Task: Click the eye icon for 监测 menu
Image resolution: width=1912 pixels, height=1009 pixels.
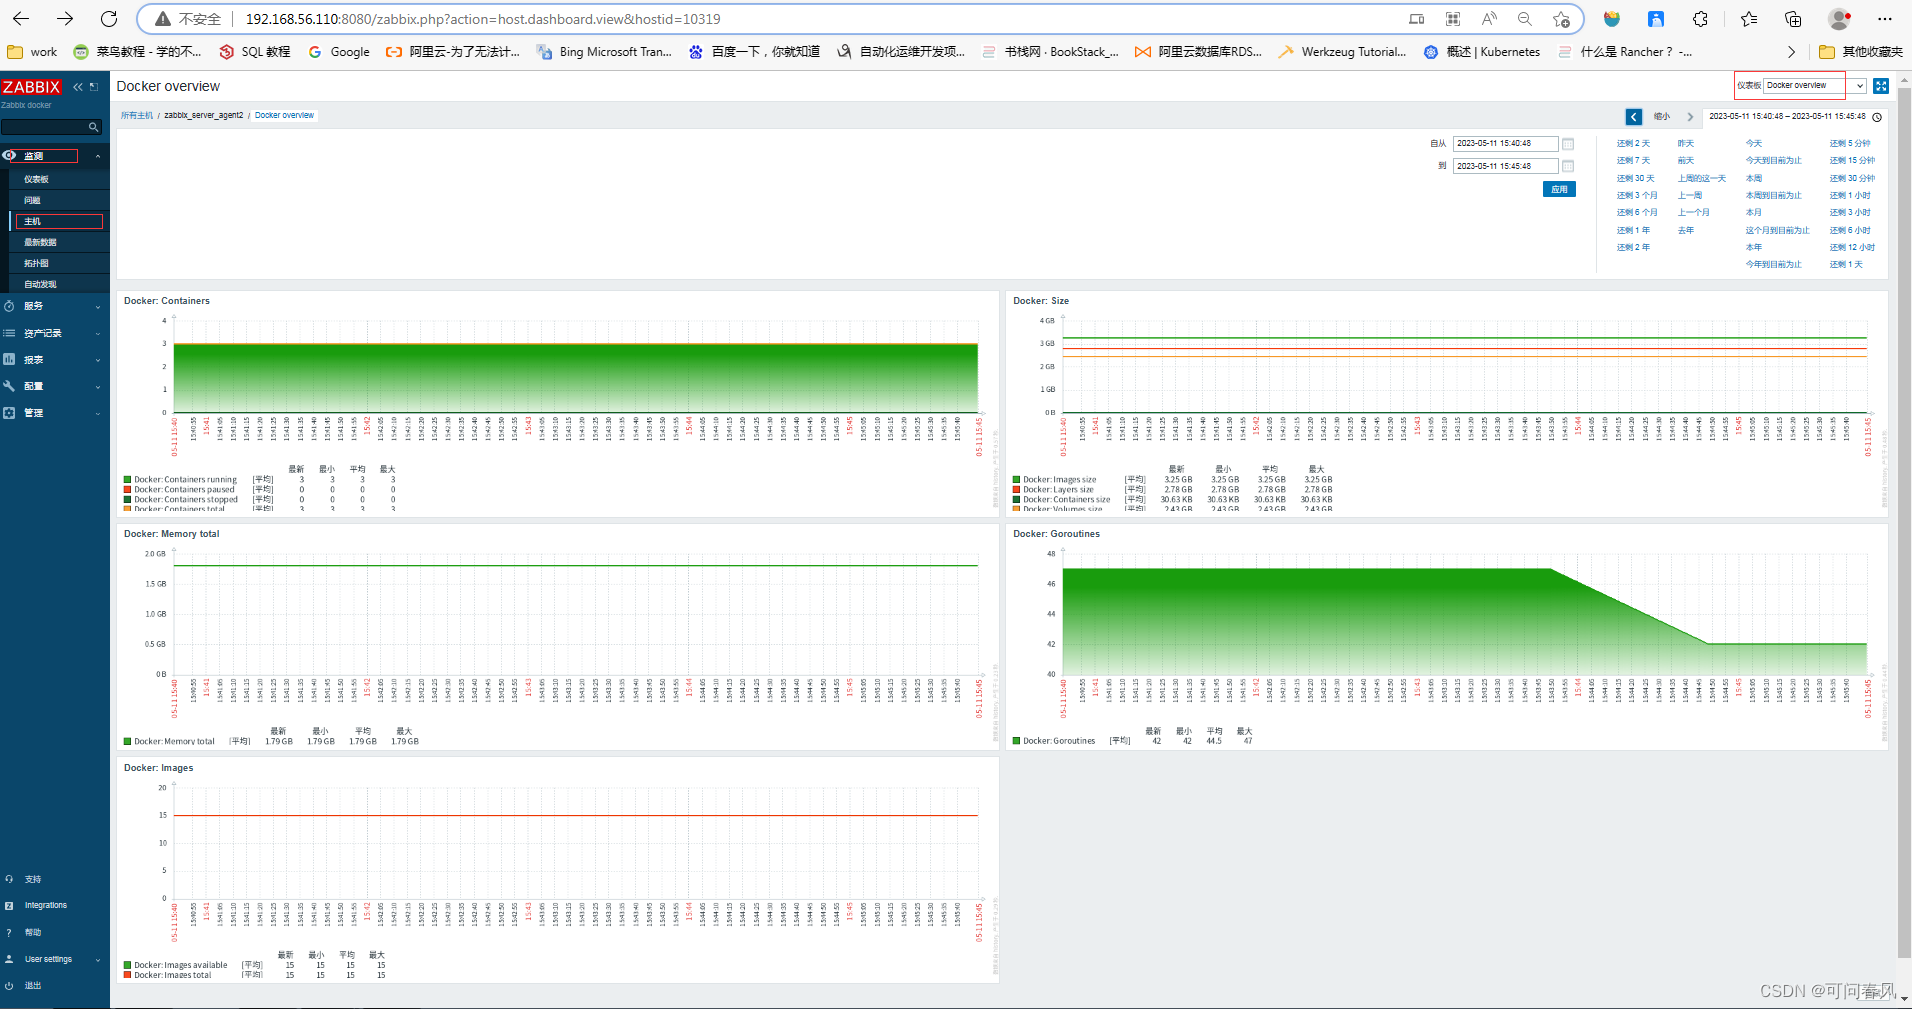Action: pos(9,156)
